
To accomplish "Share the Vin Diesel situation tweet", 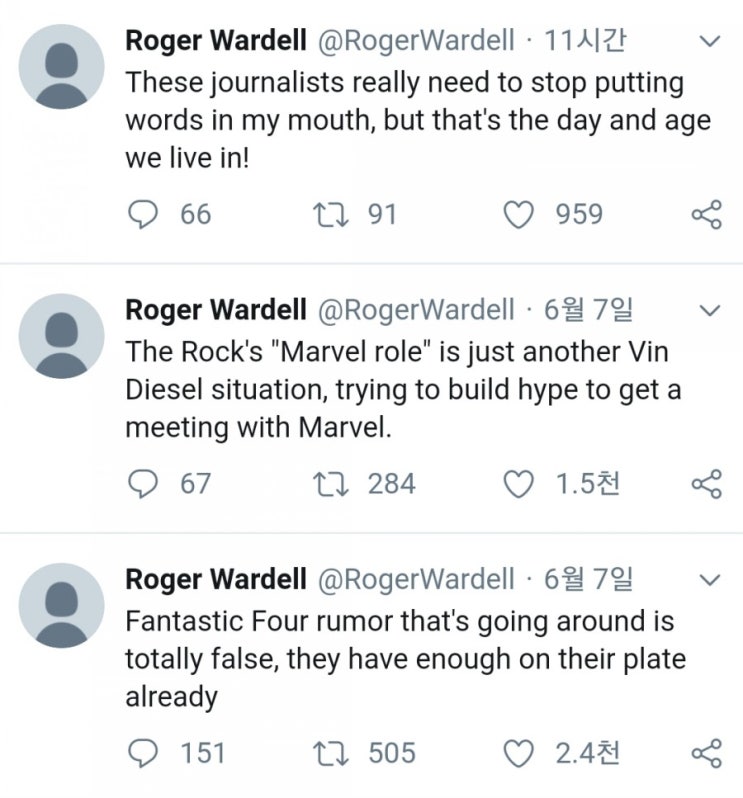I will [x=707, y=483].
